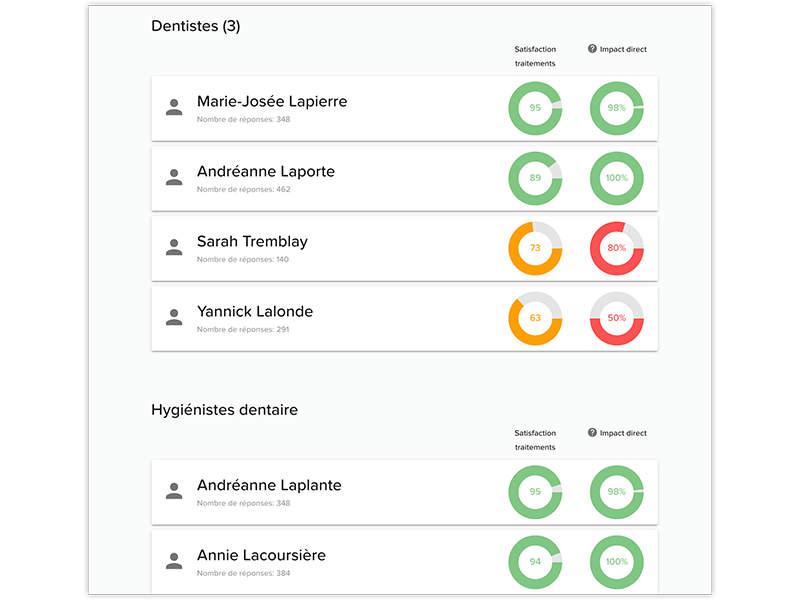Screen dimensions: 800x600
Task: Click the help icon beside Dentistes Impact direct
Action: [x=592, y=49]
